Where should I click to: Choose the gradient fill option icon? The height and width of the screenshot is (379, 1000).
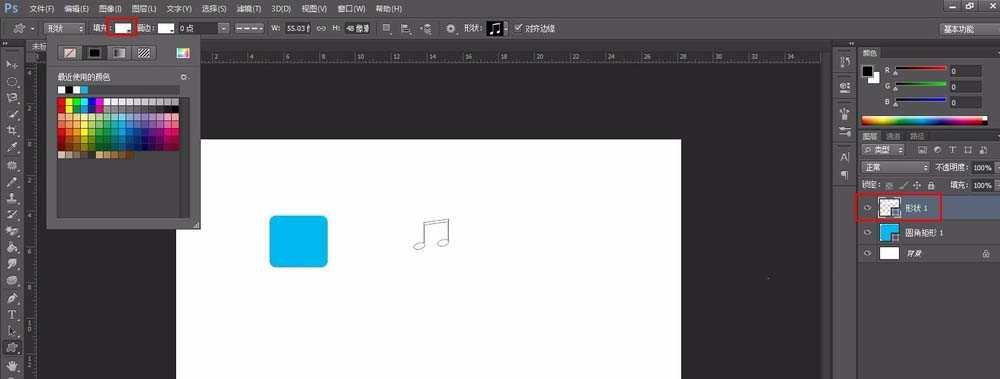coord(119,53)
